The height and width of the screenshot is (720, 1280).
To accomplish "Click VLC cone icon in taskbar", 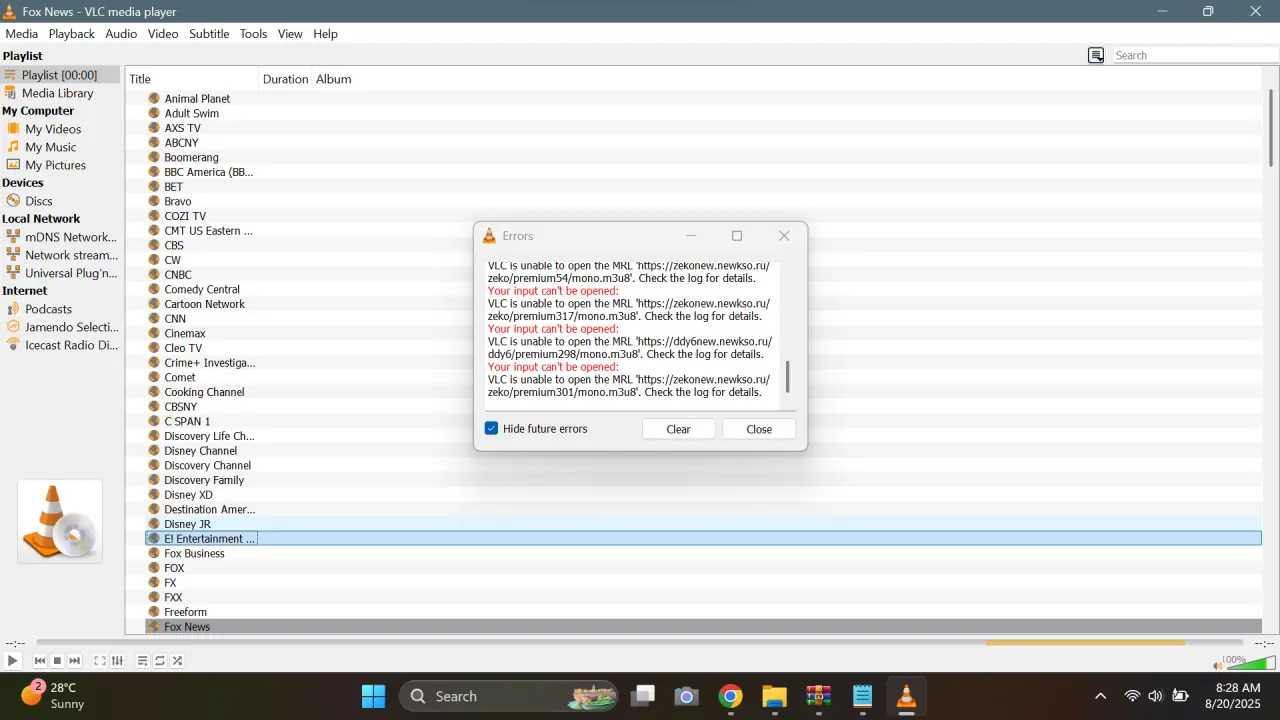I will [x=907, y=696].
